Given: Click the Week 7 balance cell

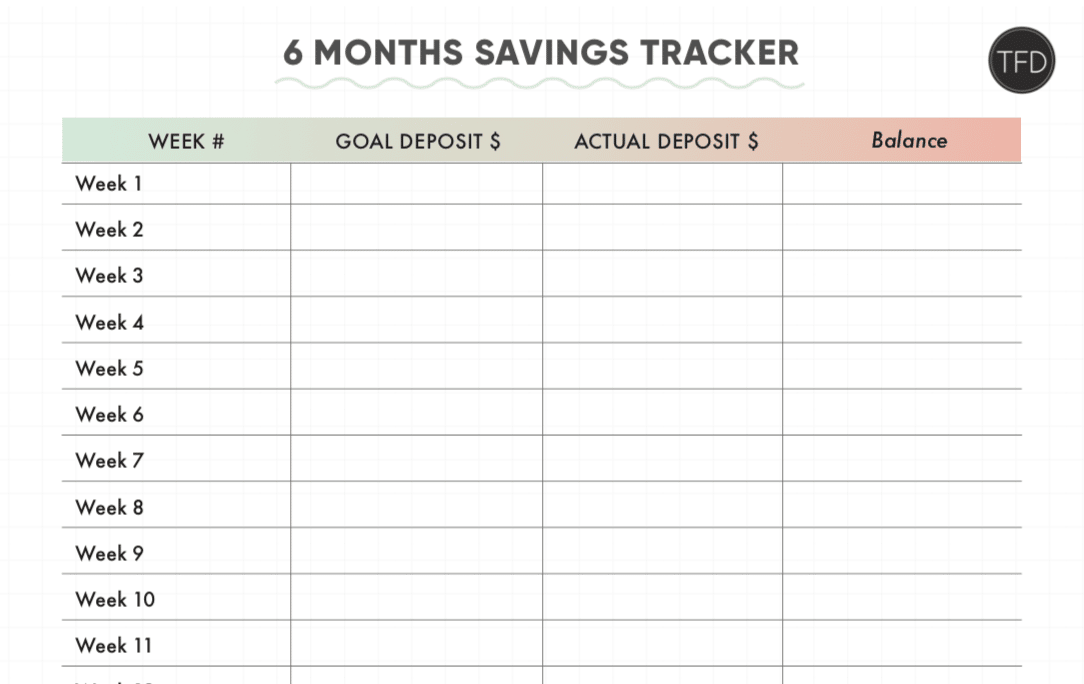Looking at the screenshot, I should [902, 459].
